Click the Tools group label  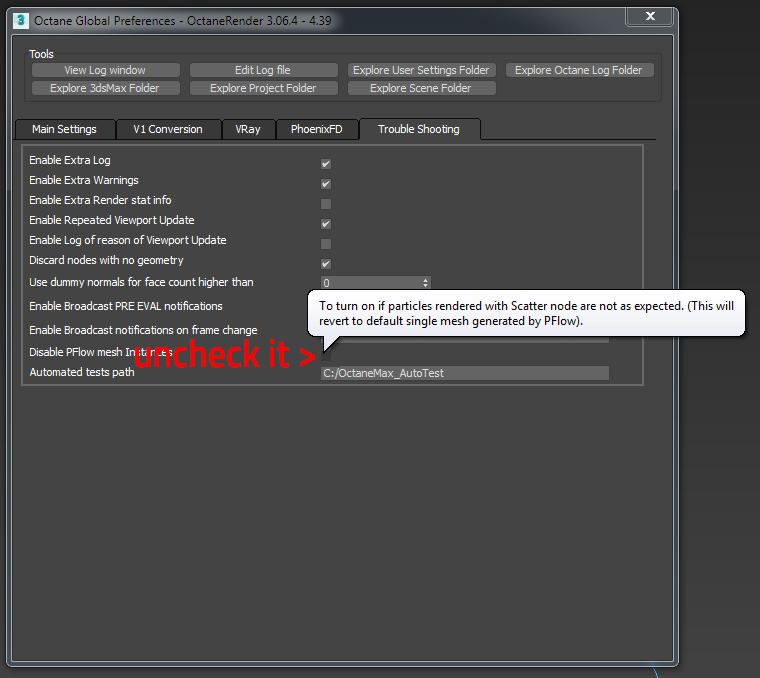tap(41, 54)
